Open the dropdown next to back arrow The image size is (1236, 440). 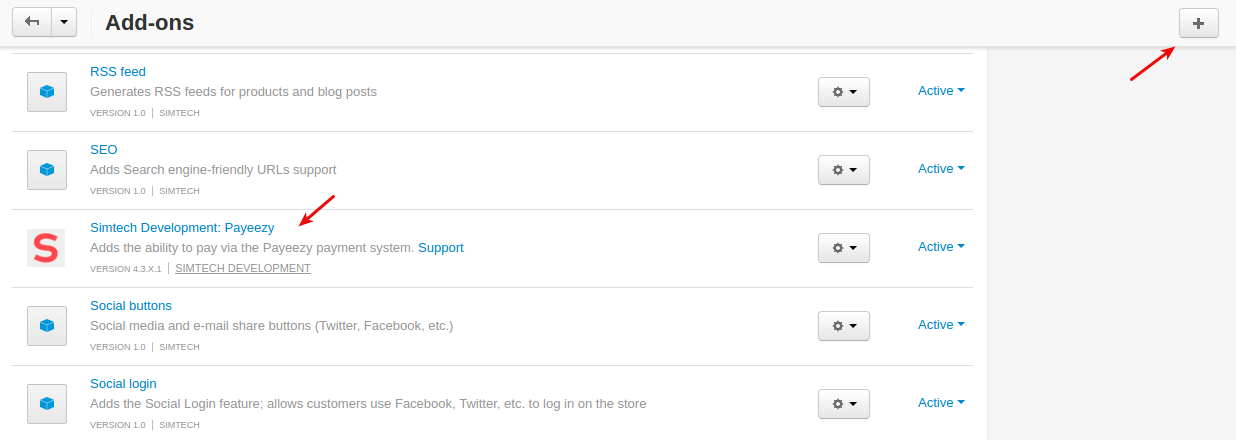[64, 22]
